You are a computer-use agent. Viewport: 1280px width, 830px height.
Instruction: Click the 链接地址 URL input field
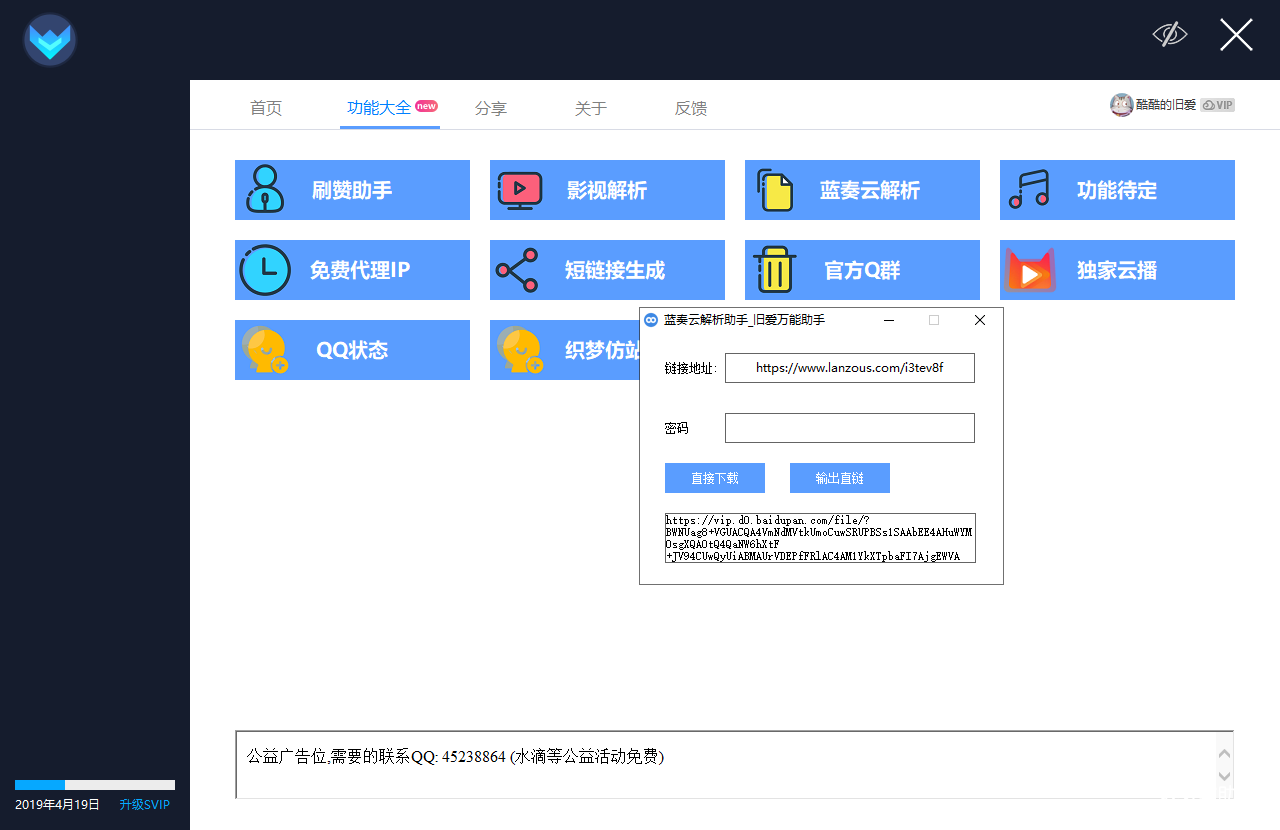tap(849, 368)
